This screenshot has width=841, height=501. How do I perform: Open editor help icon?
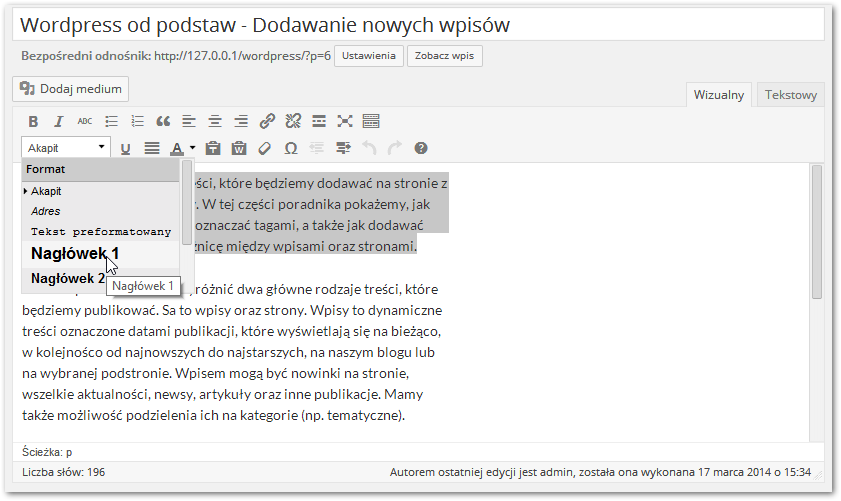[421, 149]
